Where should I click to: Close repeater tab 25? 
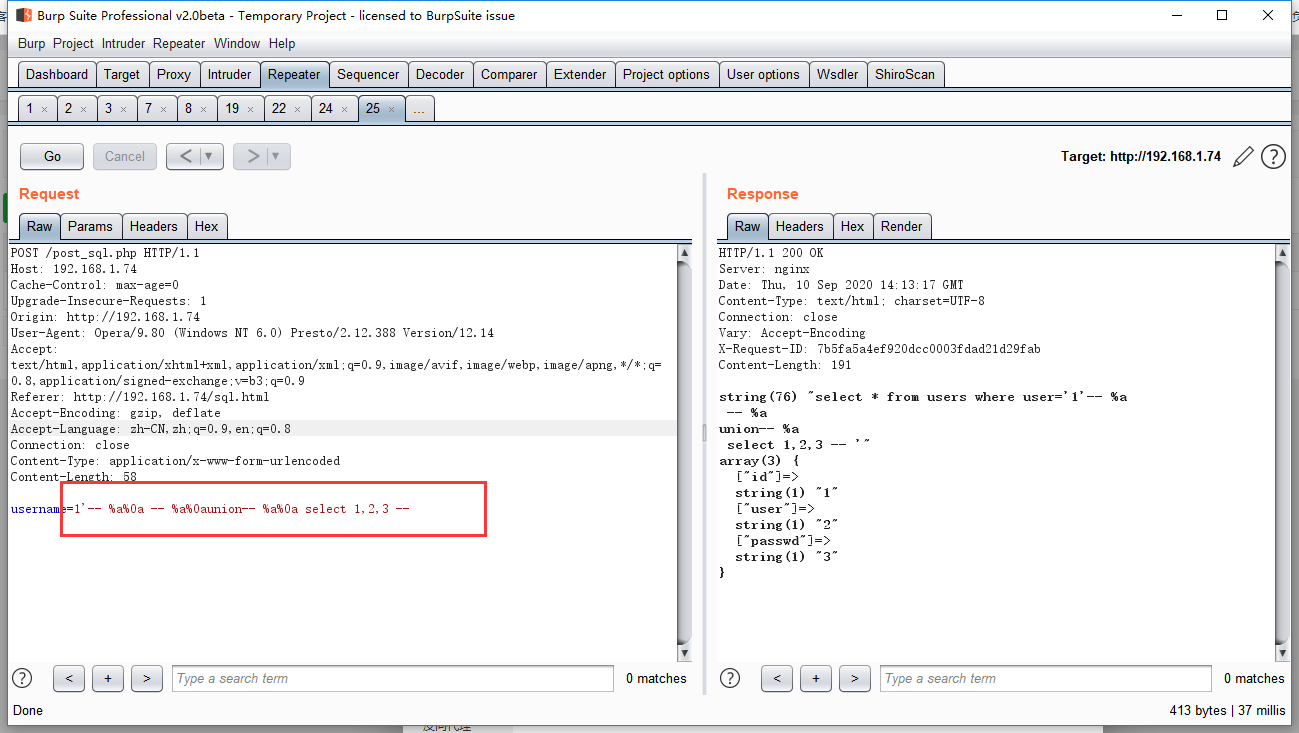point(392,109)
